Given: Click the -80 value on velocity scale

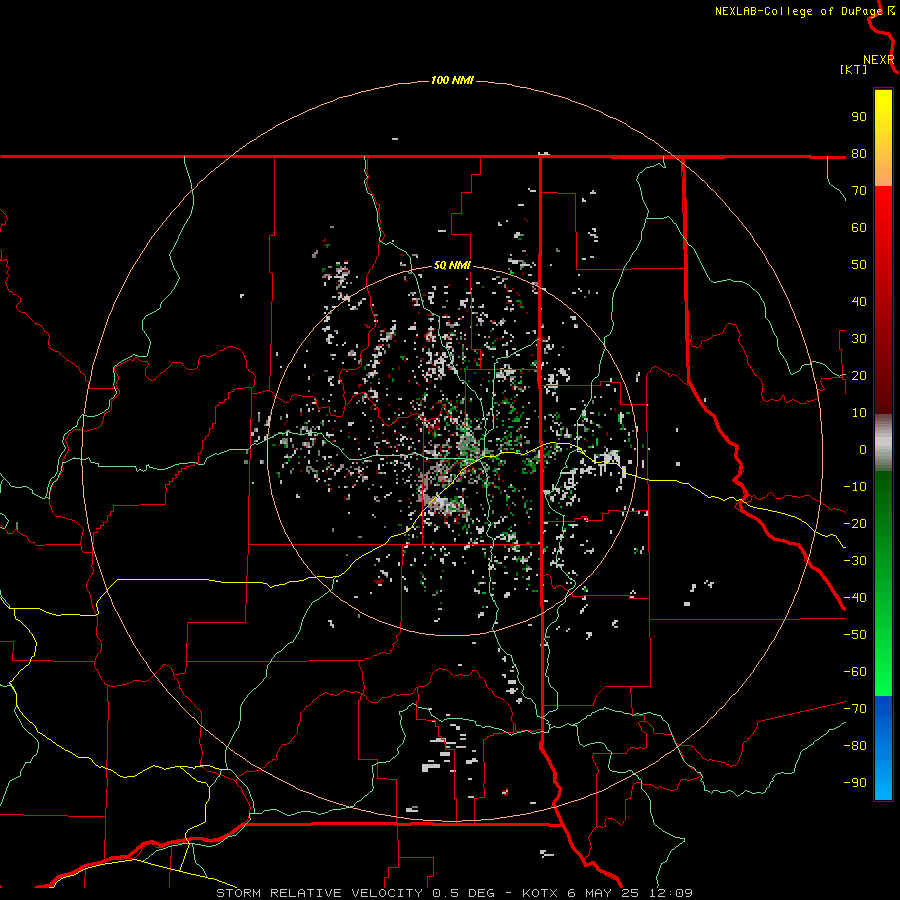Looking at the screenshot, I should tap(855, 746).
